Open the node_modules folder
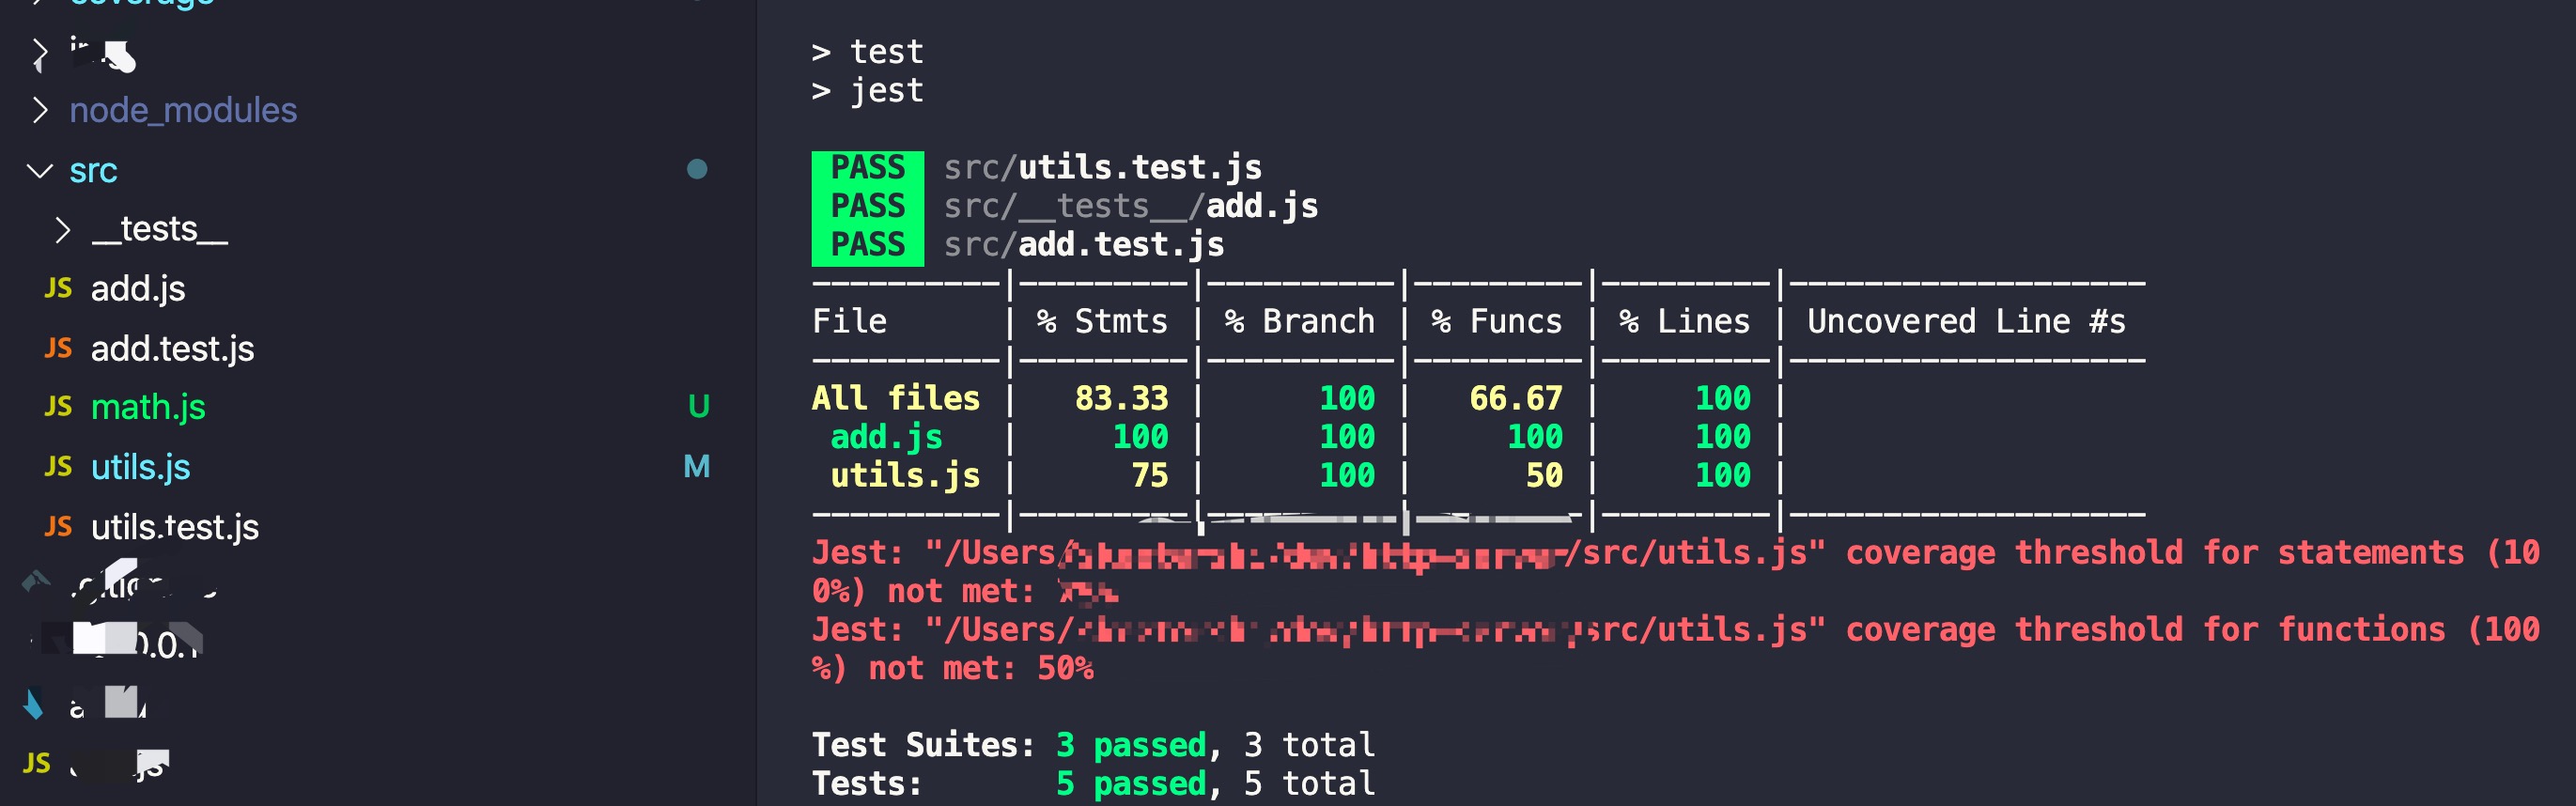 point(183,110)
